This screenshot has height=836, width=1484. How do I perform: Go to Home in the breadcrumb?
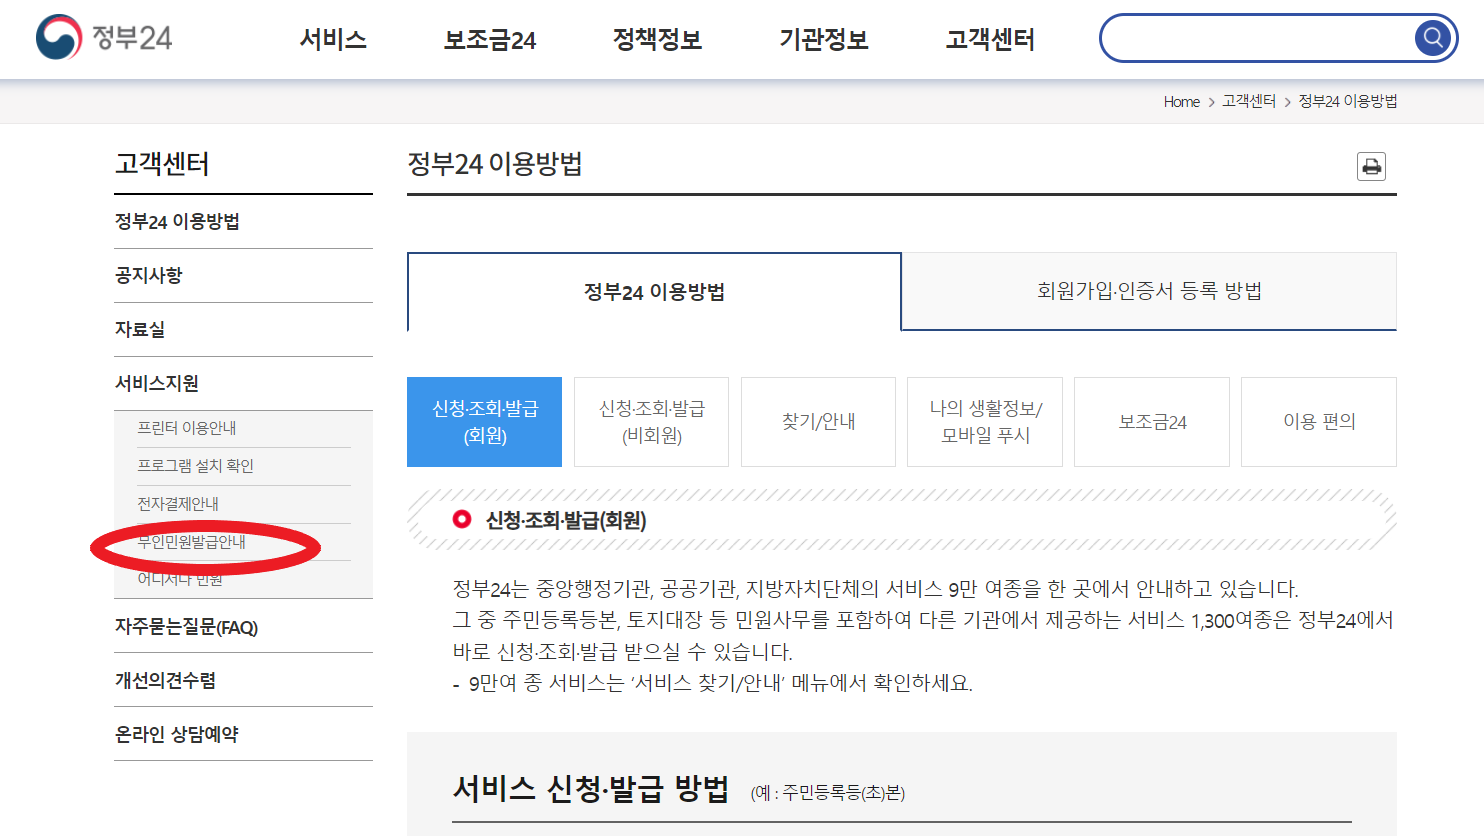click(1181, 102)
